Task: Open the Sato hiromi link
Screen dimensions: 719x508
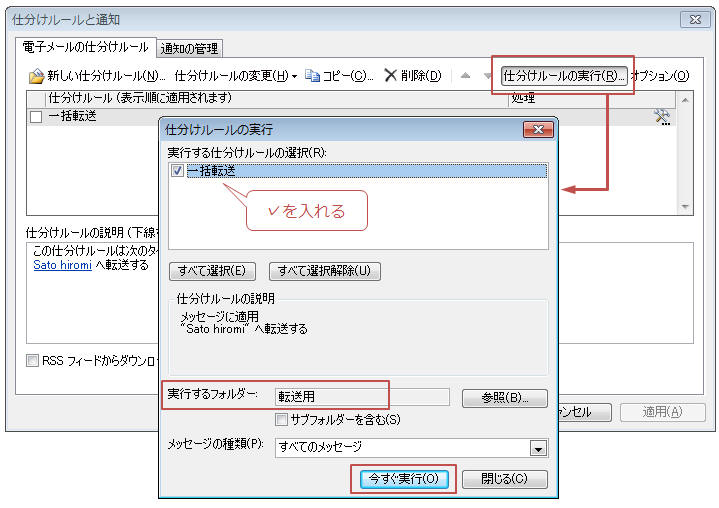Action: click(62, 266)
